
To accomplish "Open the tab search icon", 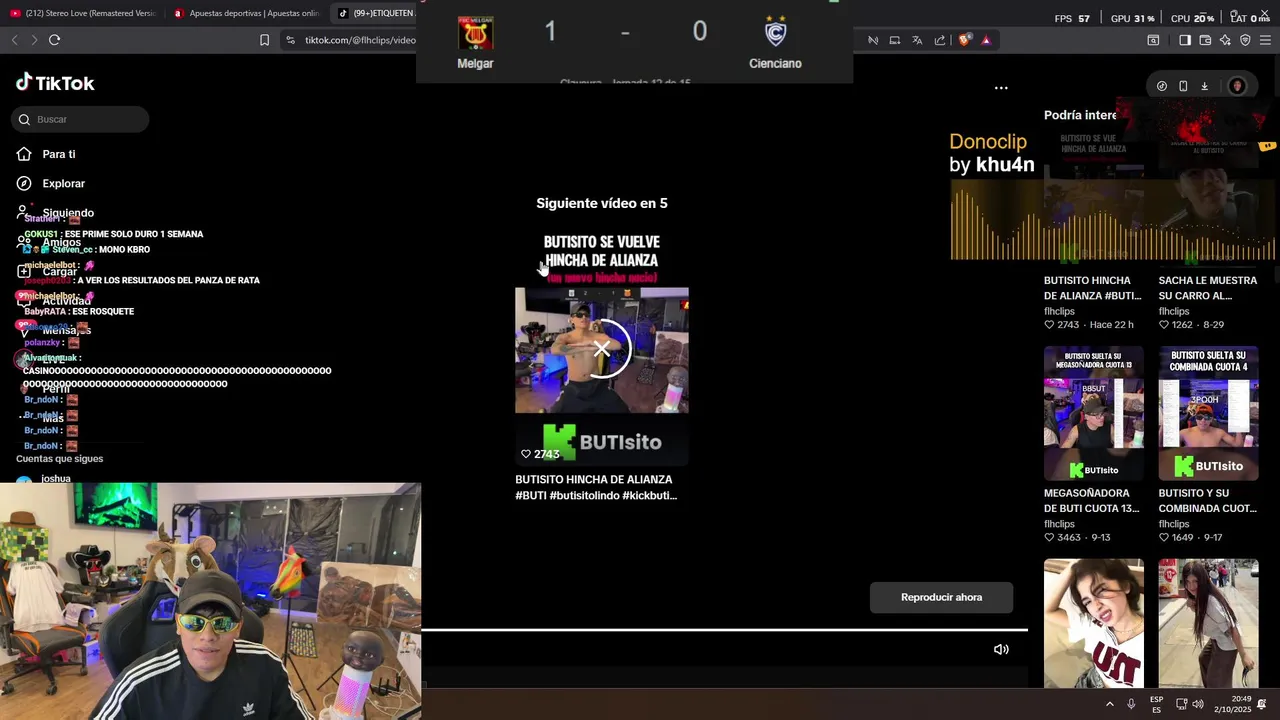I will click(x=1153, y=40).
